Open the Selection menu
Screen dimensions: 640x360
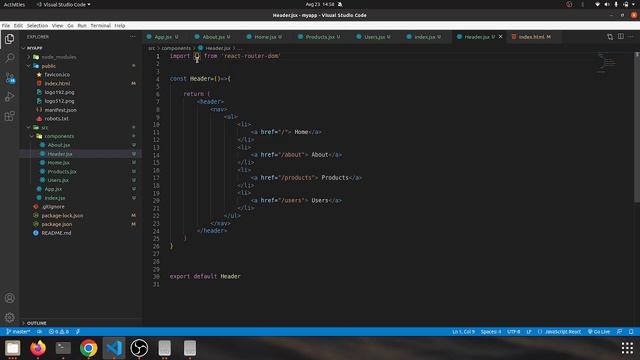point(37,25)
